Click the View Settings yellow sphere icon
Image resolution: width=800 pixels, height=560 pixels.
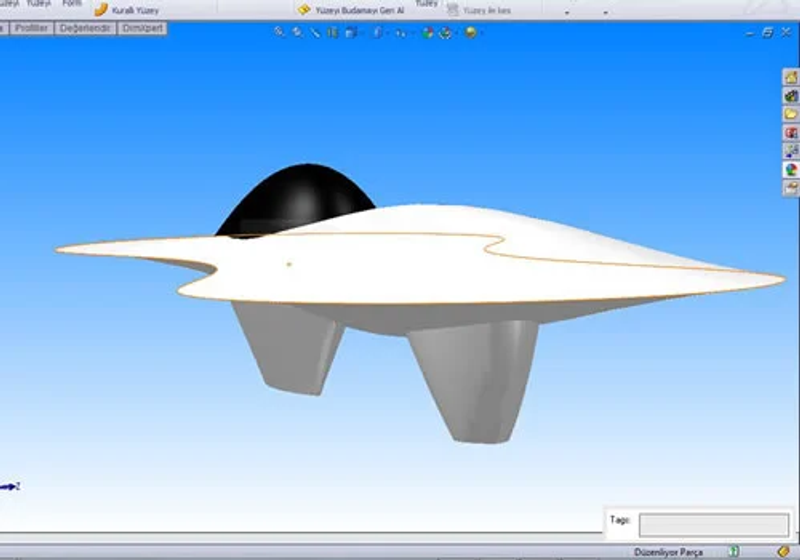click(471, 33)
